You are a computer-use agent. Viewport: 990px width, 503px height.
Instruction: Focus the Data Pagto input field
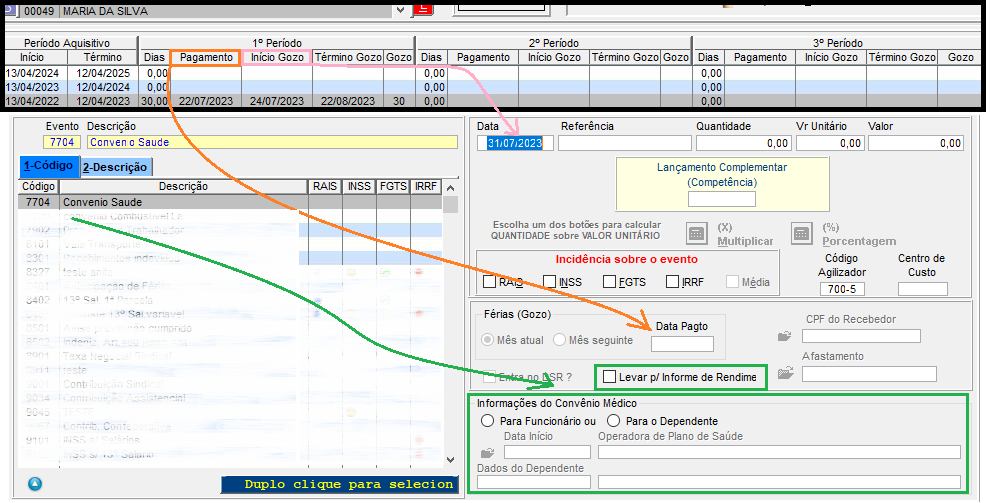pyautogui.click(x=683, y=344)
